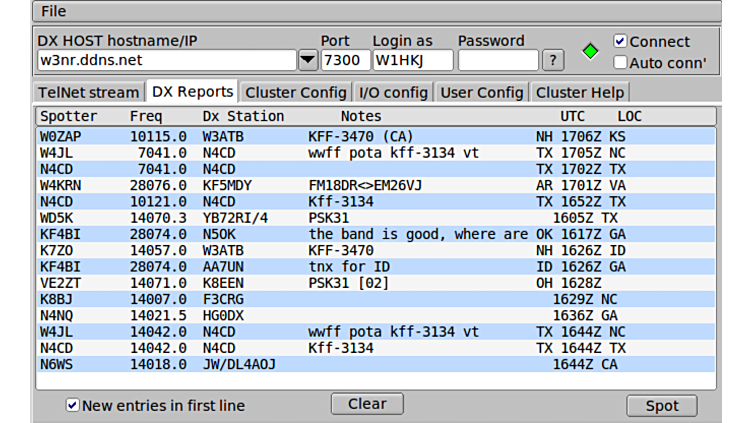
Task: Open the File menu
Action: 54,11
